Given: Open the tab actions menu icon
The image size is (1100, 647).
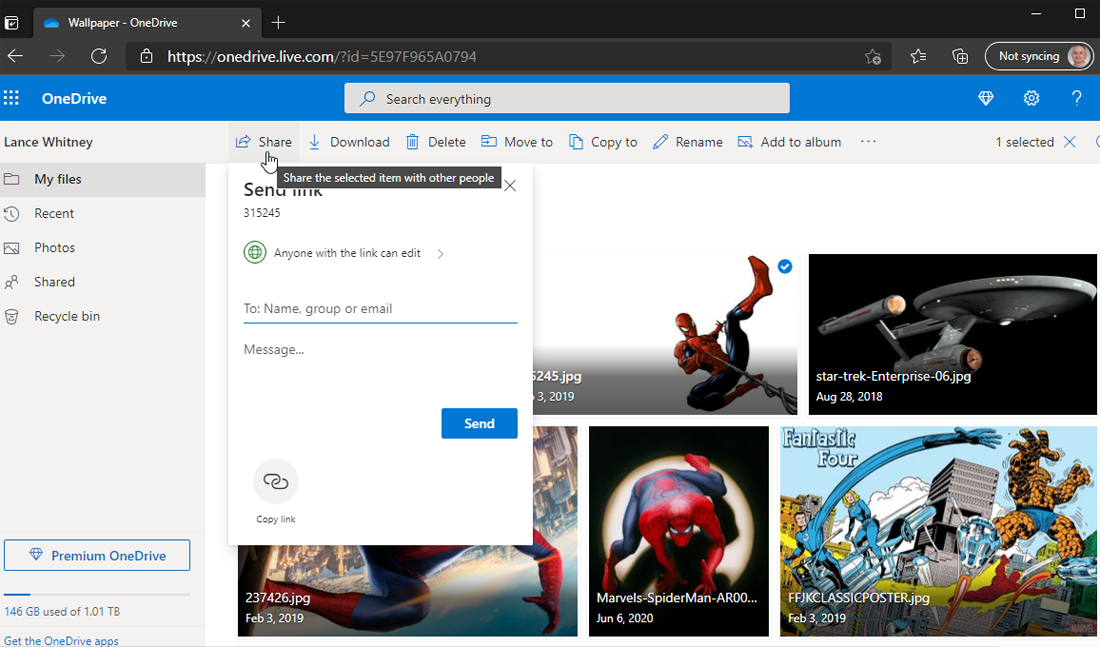Looking at the screenshot, I should (x=12, y=23).
